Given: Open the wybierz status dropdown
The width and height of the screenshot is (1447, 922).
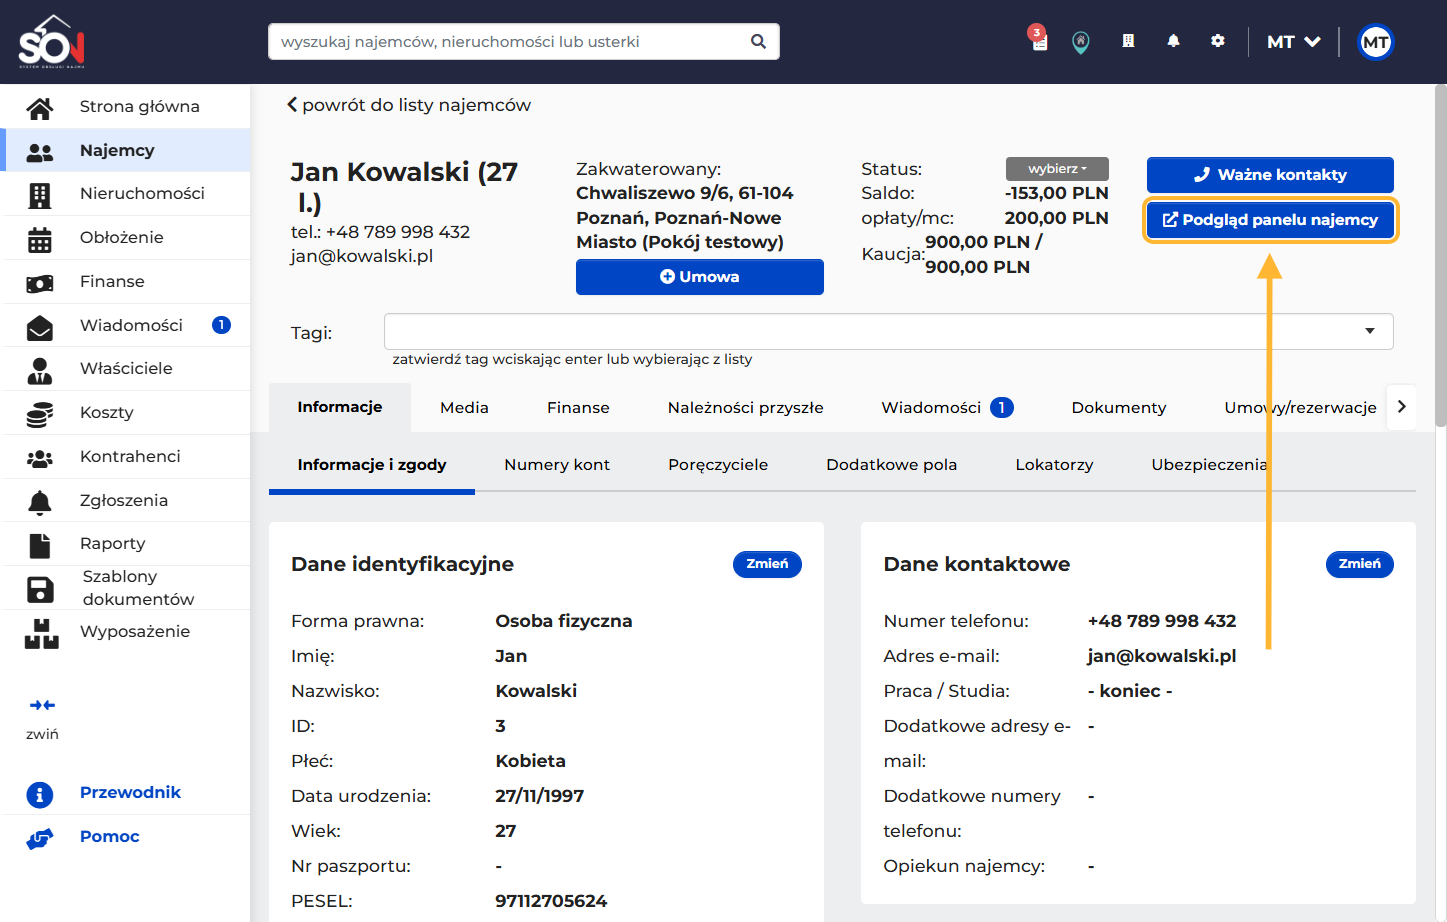Looking at the screenshot, I should point(1058,169).
